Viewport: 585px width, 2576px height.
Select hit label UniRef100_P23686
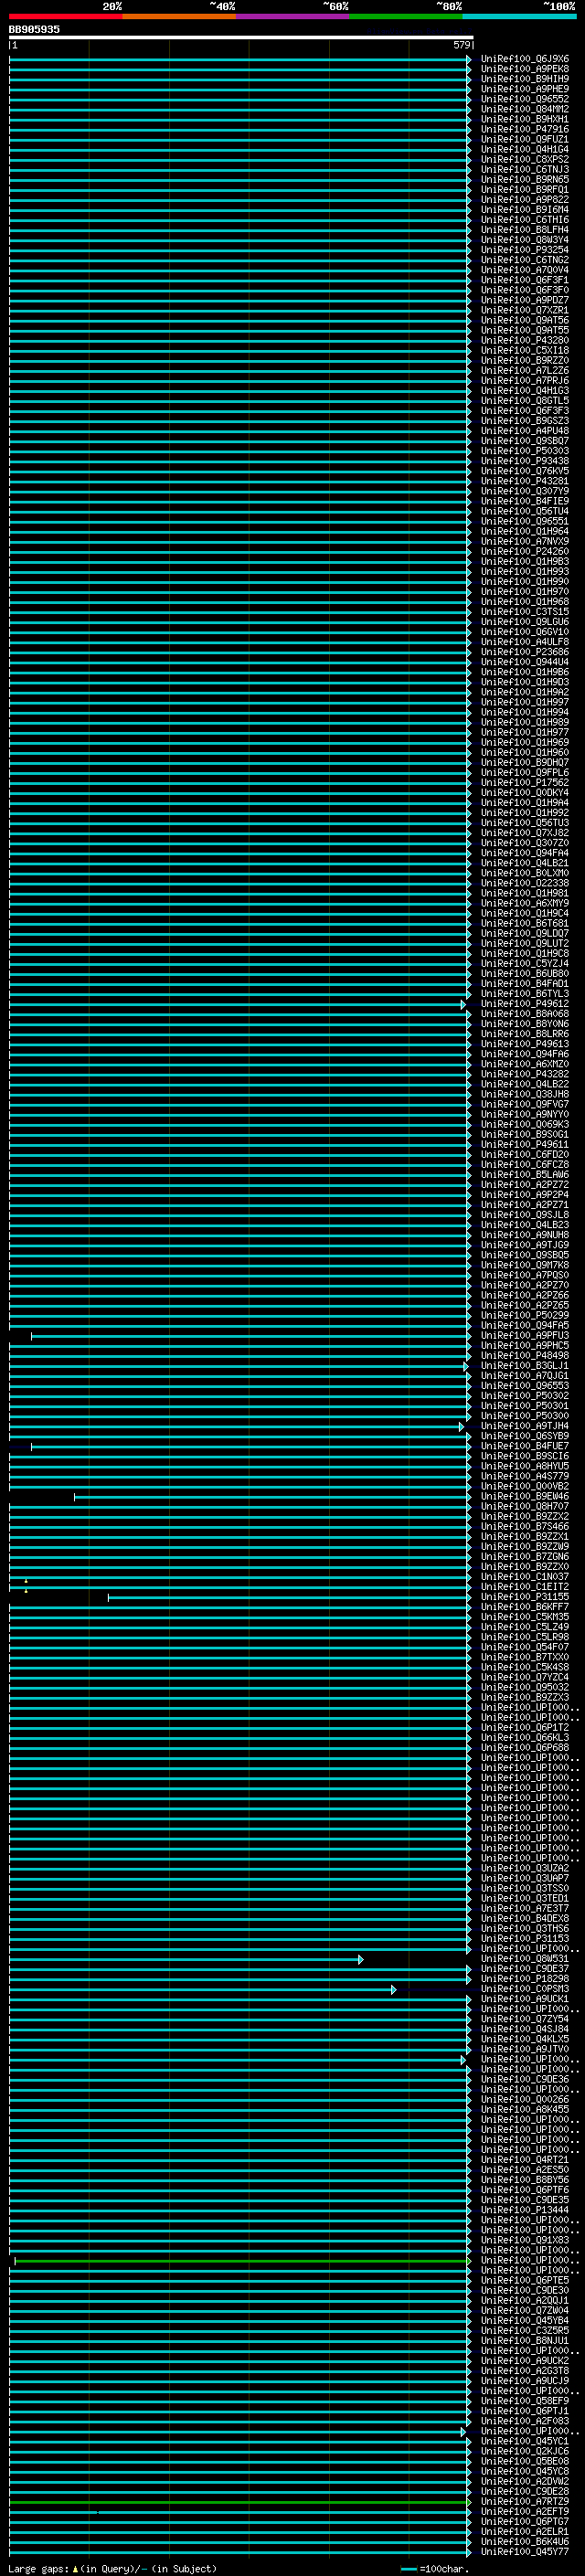tap(525, 652)
